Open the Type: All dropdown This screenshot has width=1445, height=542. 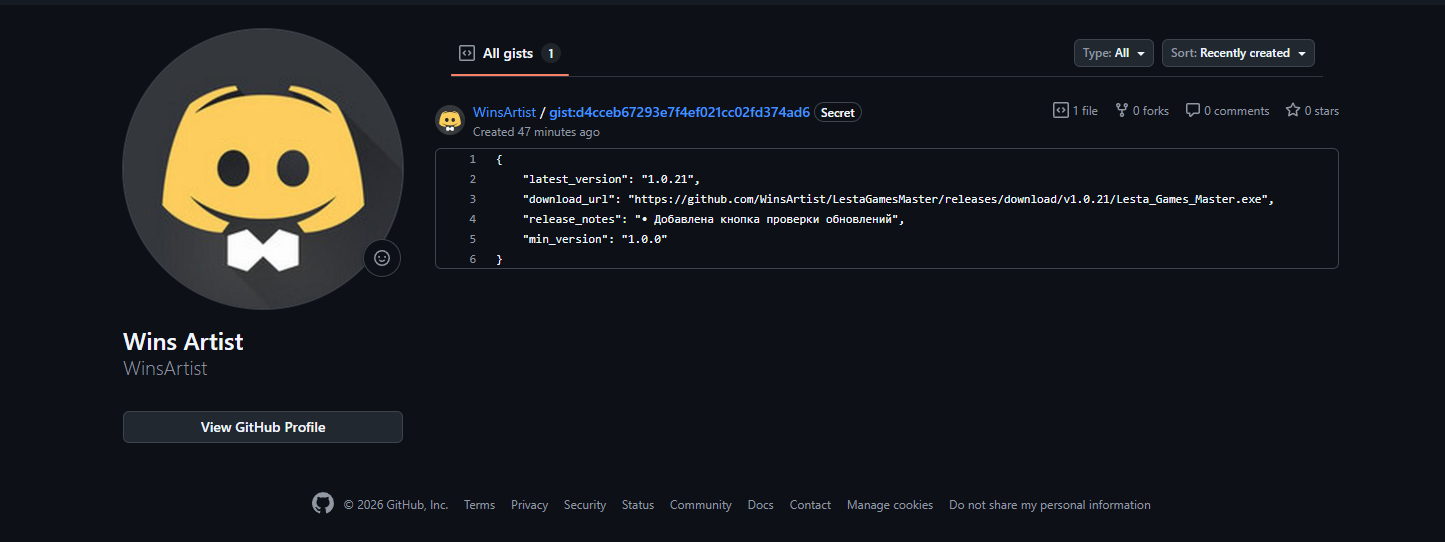coord(1113,53)
